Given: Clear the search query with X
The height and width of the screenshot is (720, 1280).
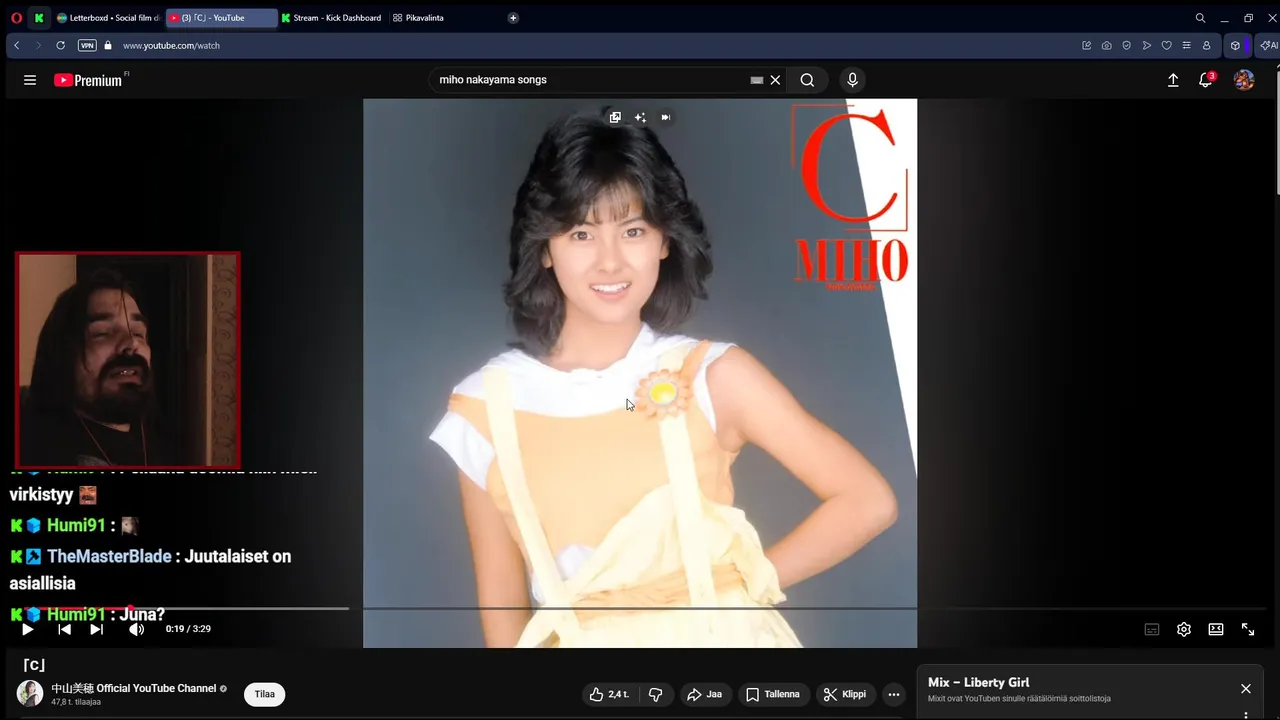Looking at the screenshot, I should click(x=775, y=80).
